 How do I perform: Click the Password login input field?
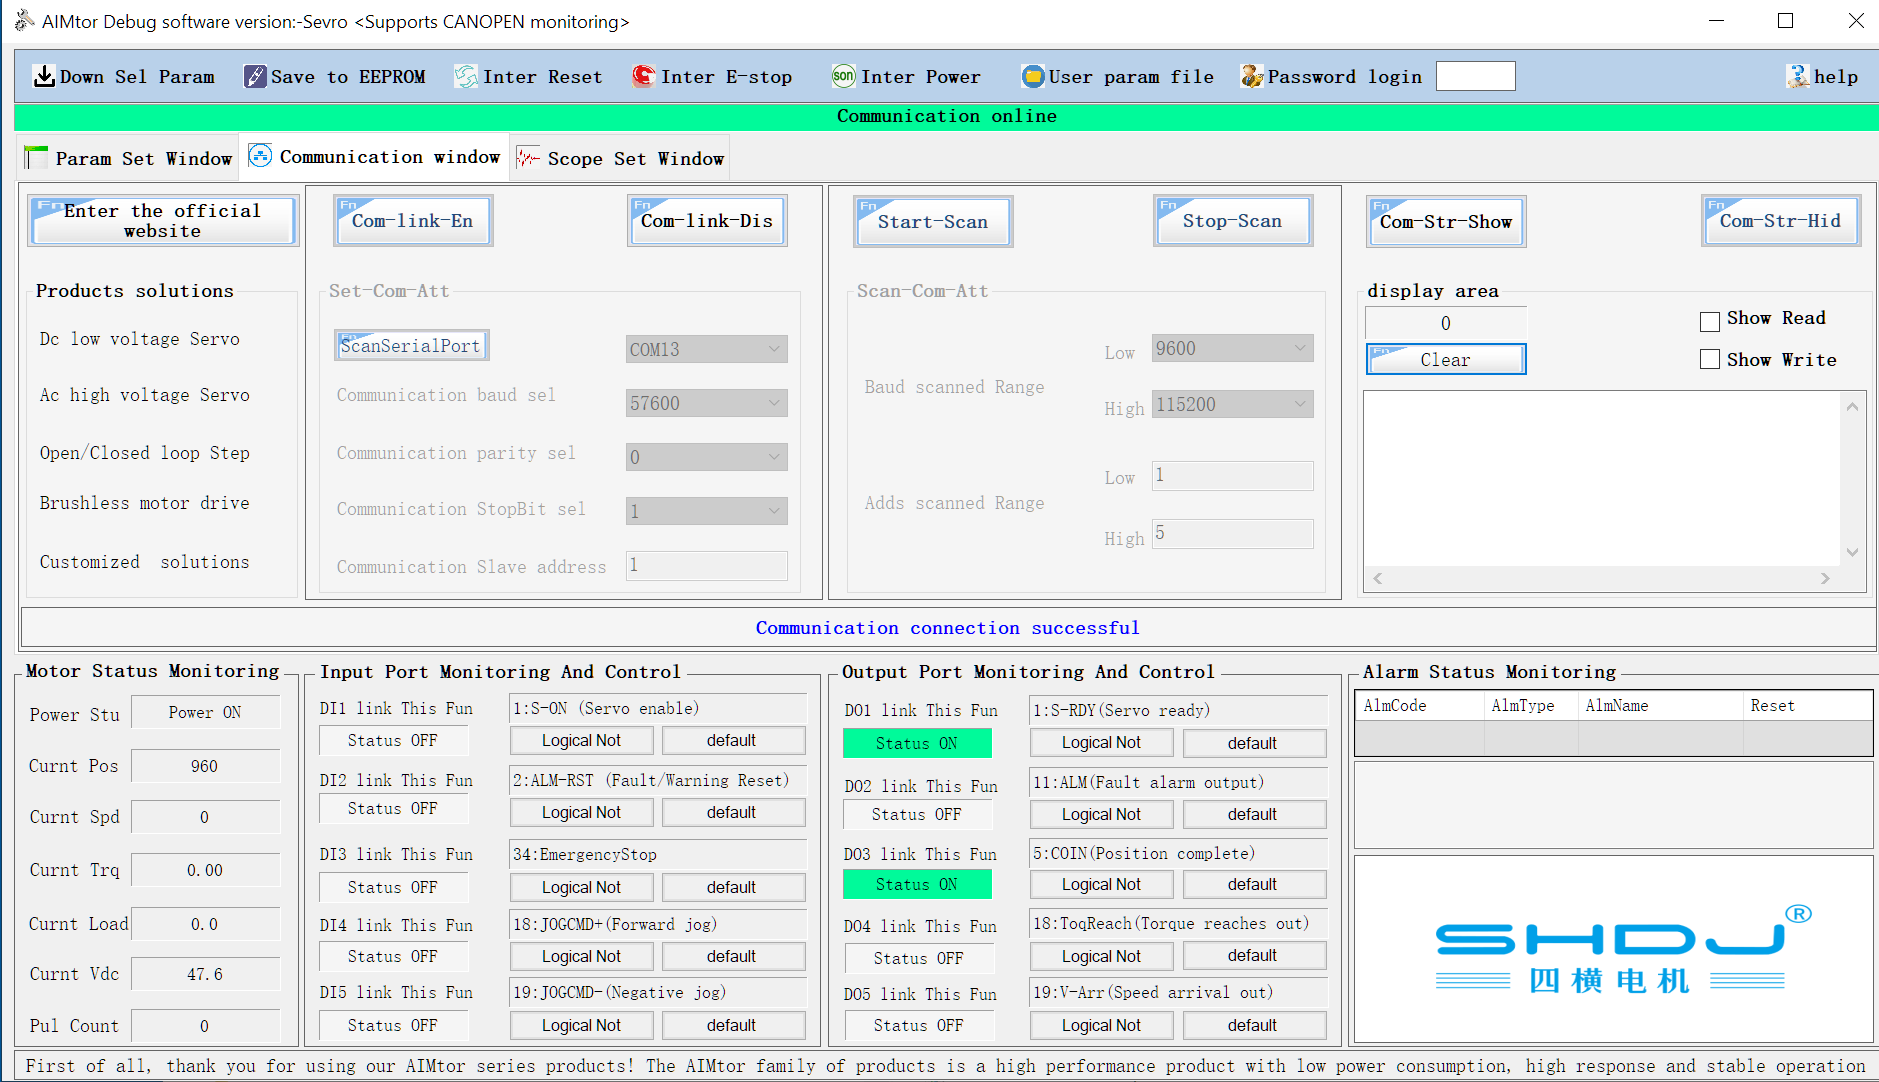pos(1475,77)
